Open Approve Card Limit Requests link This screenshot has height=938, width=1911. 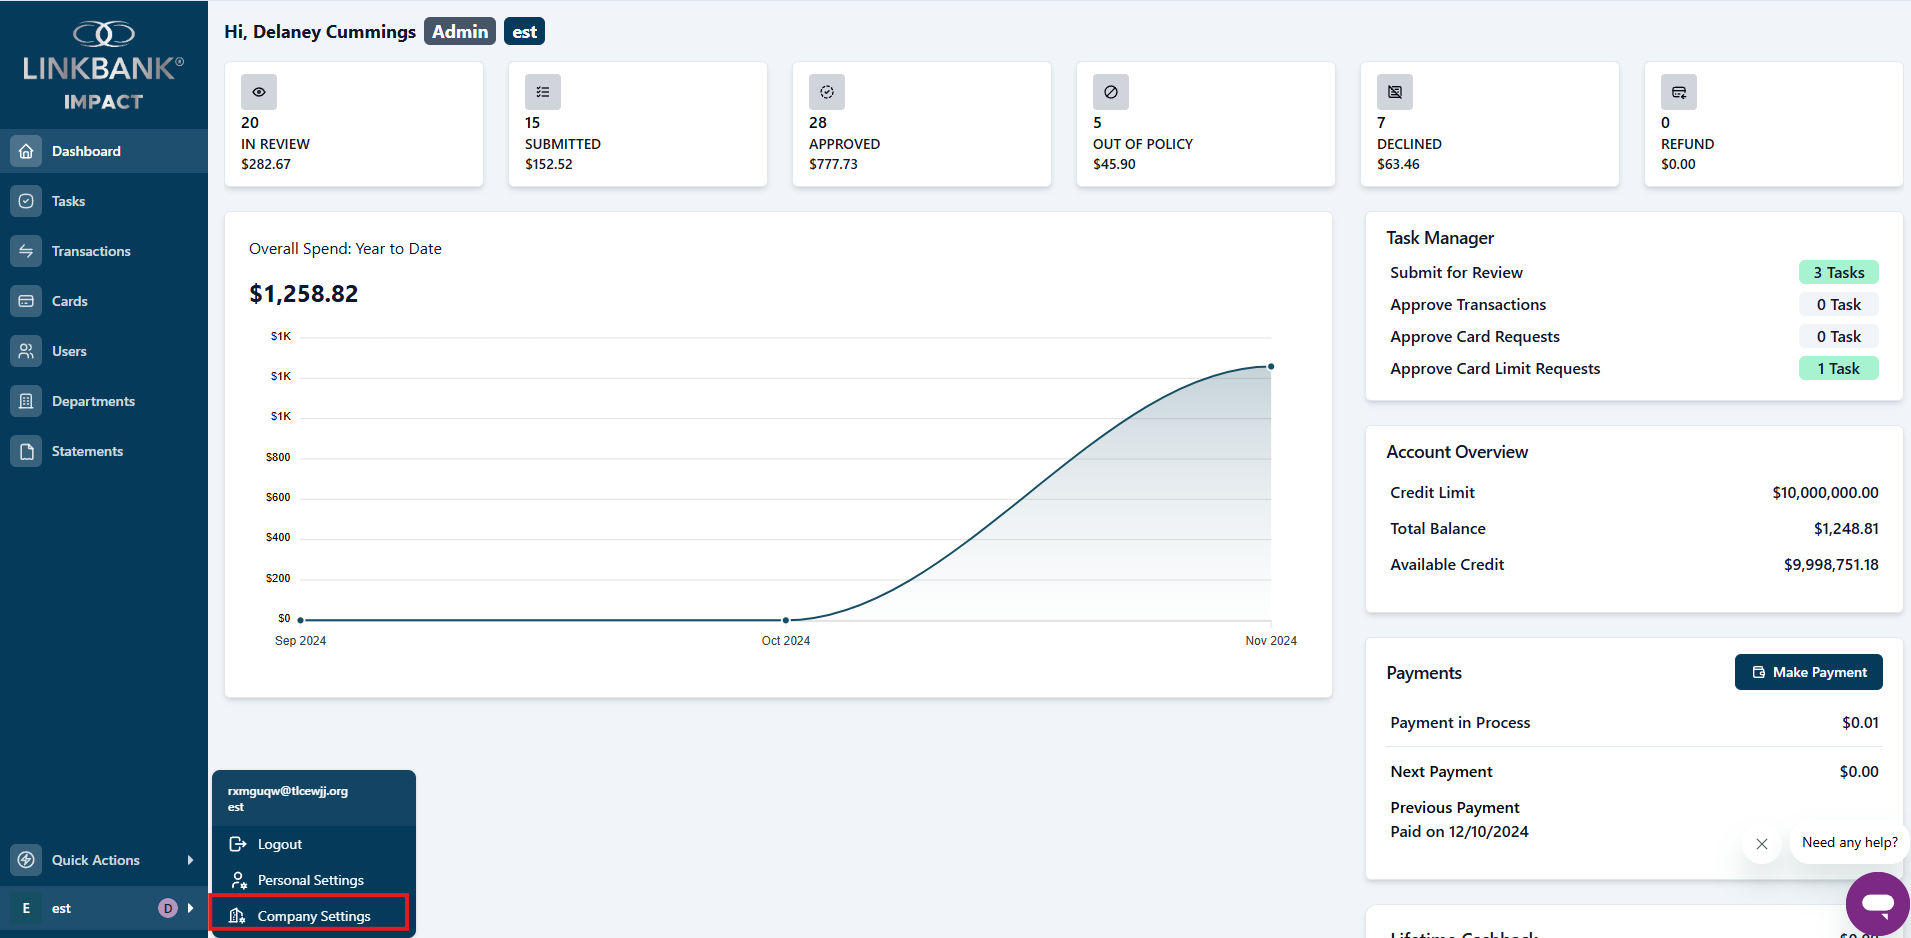point(1495,368)
